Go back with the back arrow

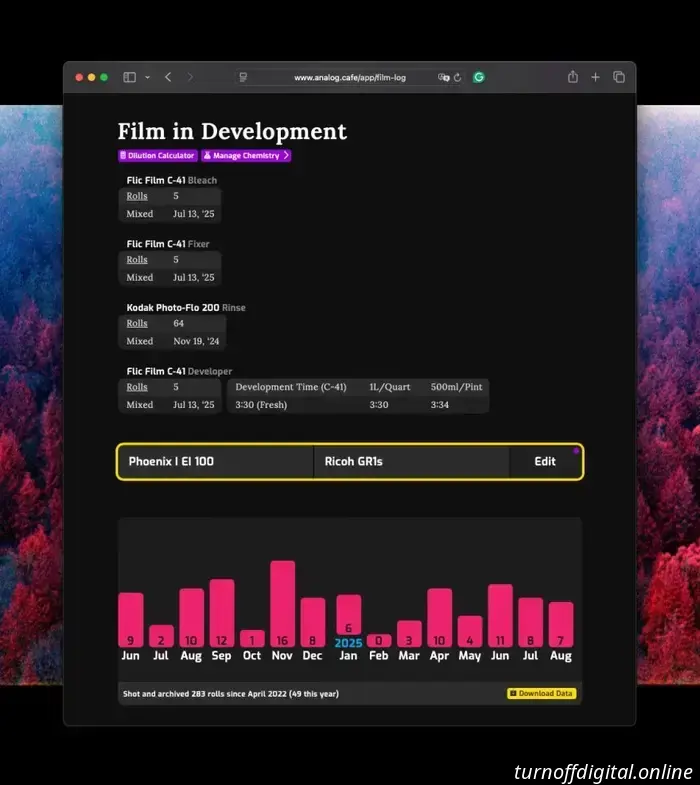(x=168, y=77)
